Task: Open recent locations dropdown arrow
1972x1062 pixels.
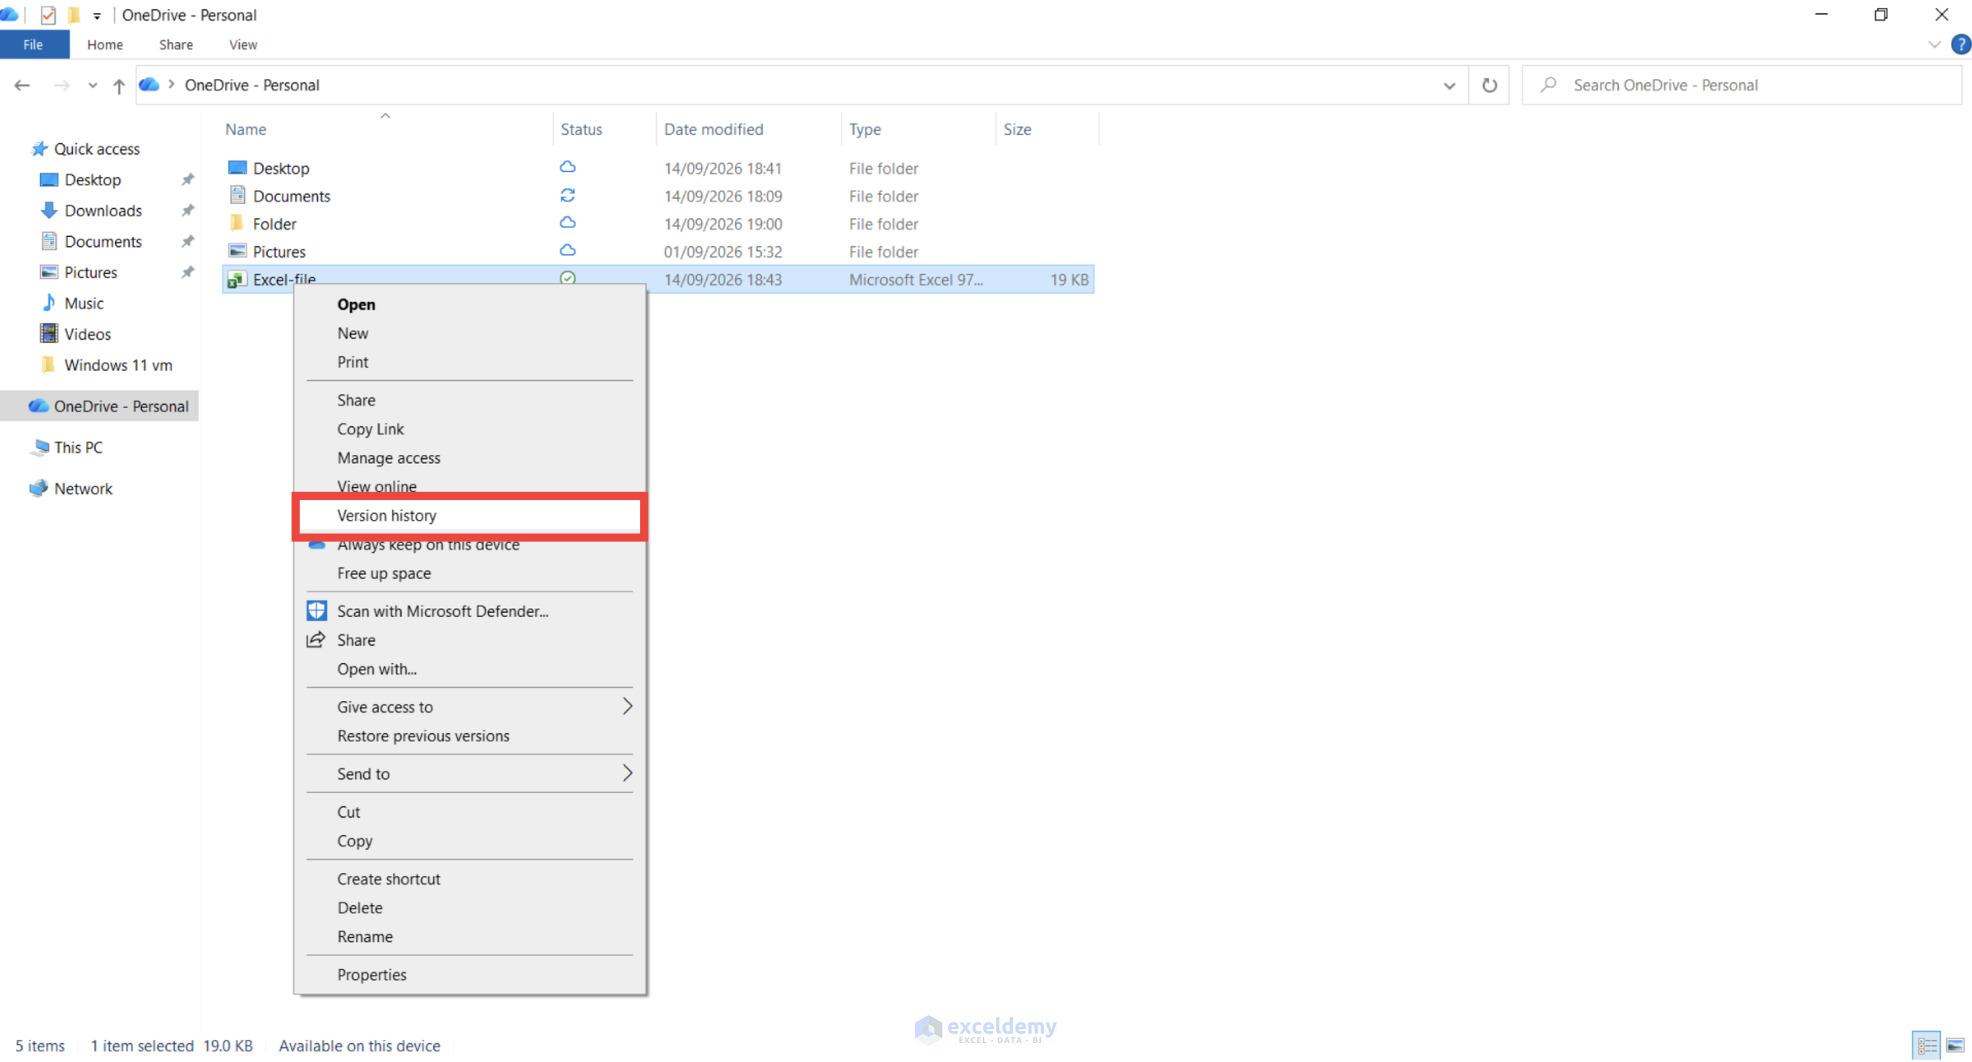Action: (92, 86)
